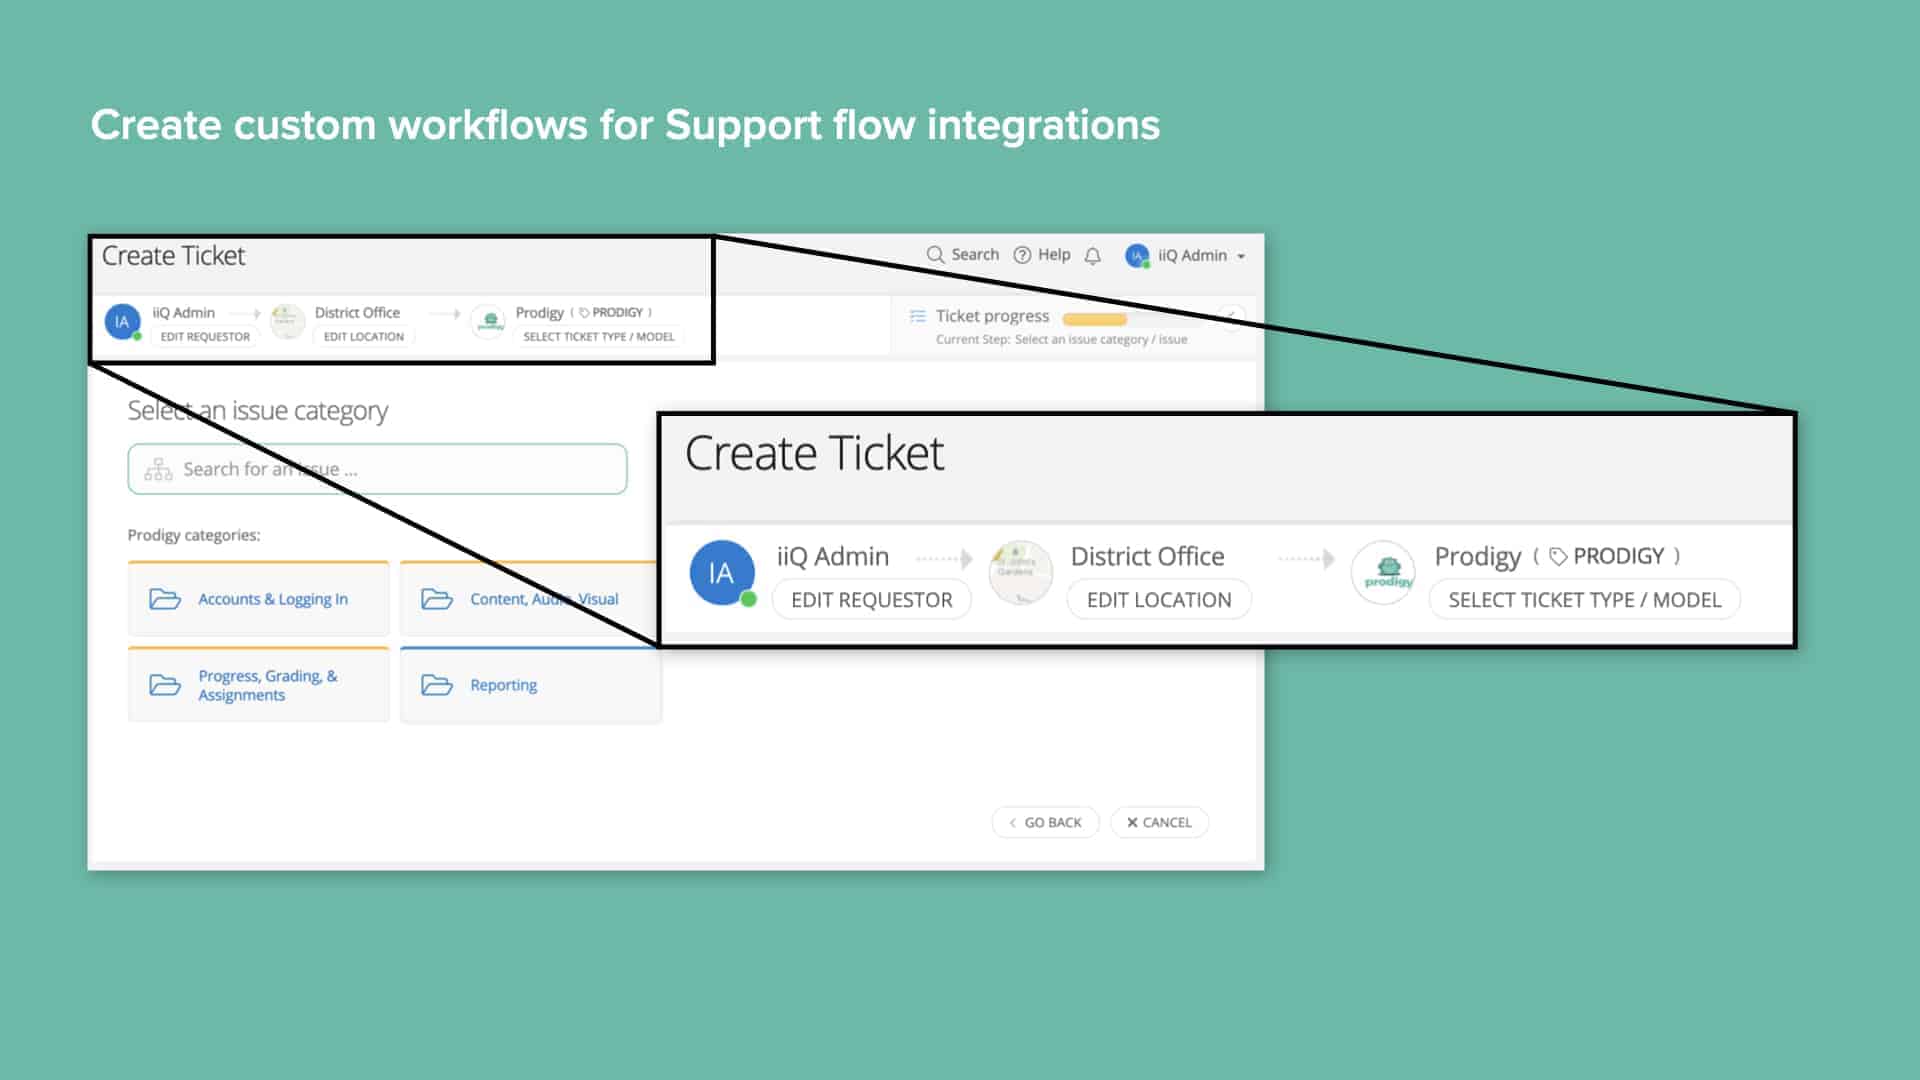Select EDIT REQUESTOR in the workflow
Screen dimensions: 1920x1080
pyautogui.click(x=871, y=599)
